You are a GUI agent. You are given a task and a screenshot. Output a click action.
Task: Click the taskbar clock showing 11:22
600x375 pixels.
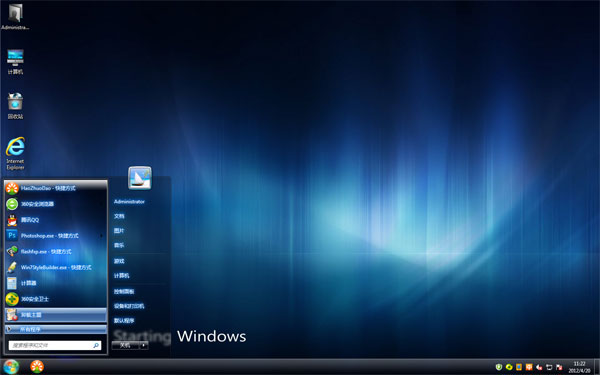[x=579, y=367]
